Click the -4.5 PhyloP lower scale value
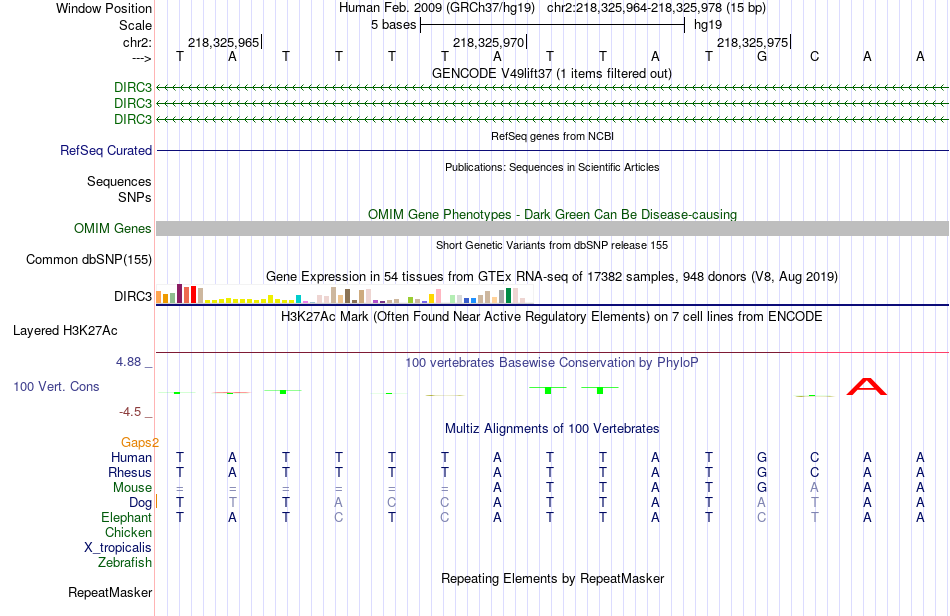 pos(130,412)
